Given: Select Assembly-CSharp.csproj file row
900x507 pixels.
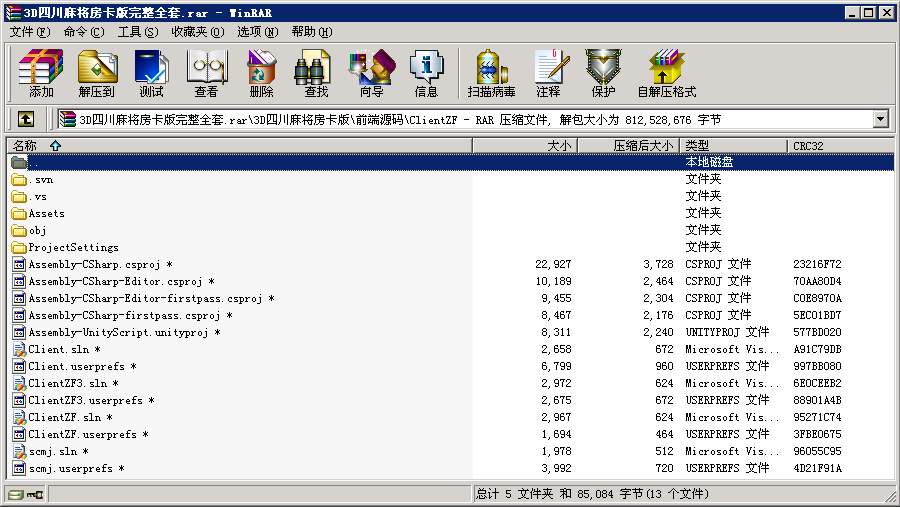Looking at the screenshot, I should pyautogui.click(x=95, y=264).
